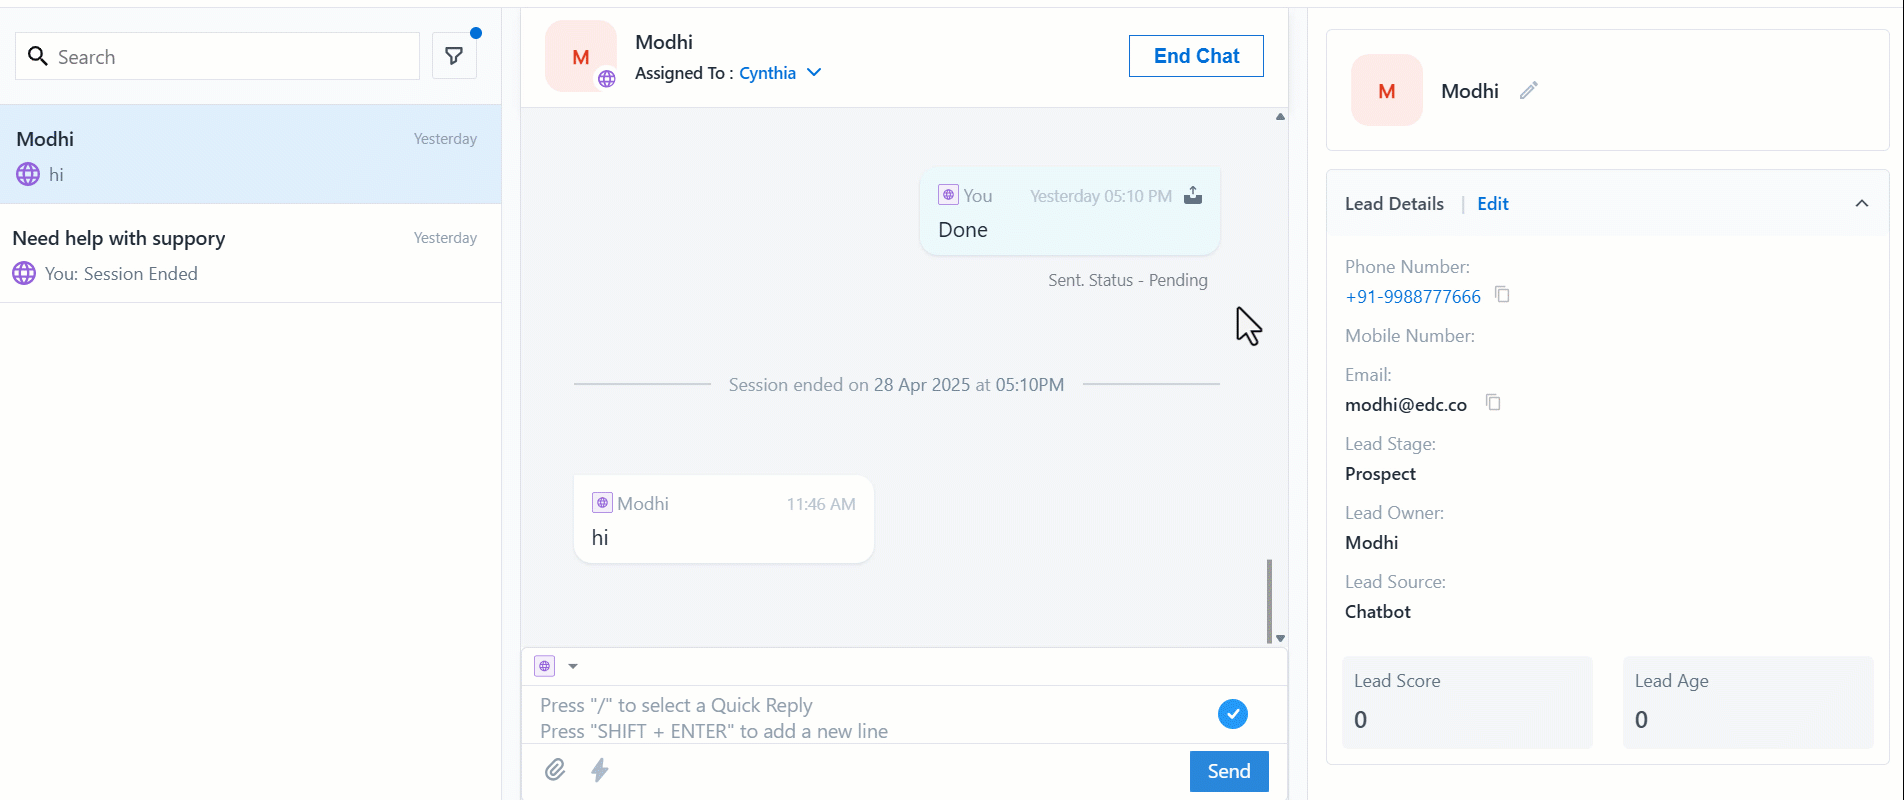End the chat with End Chat button

tap(1196, 56)
